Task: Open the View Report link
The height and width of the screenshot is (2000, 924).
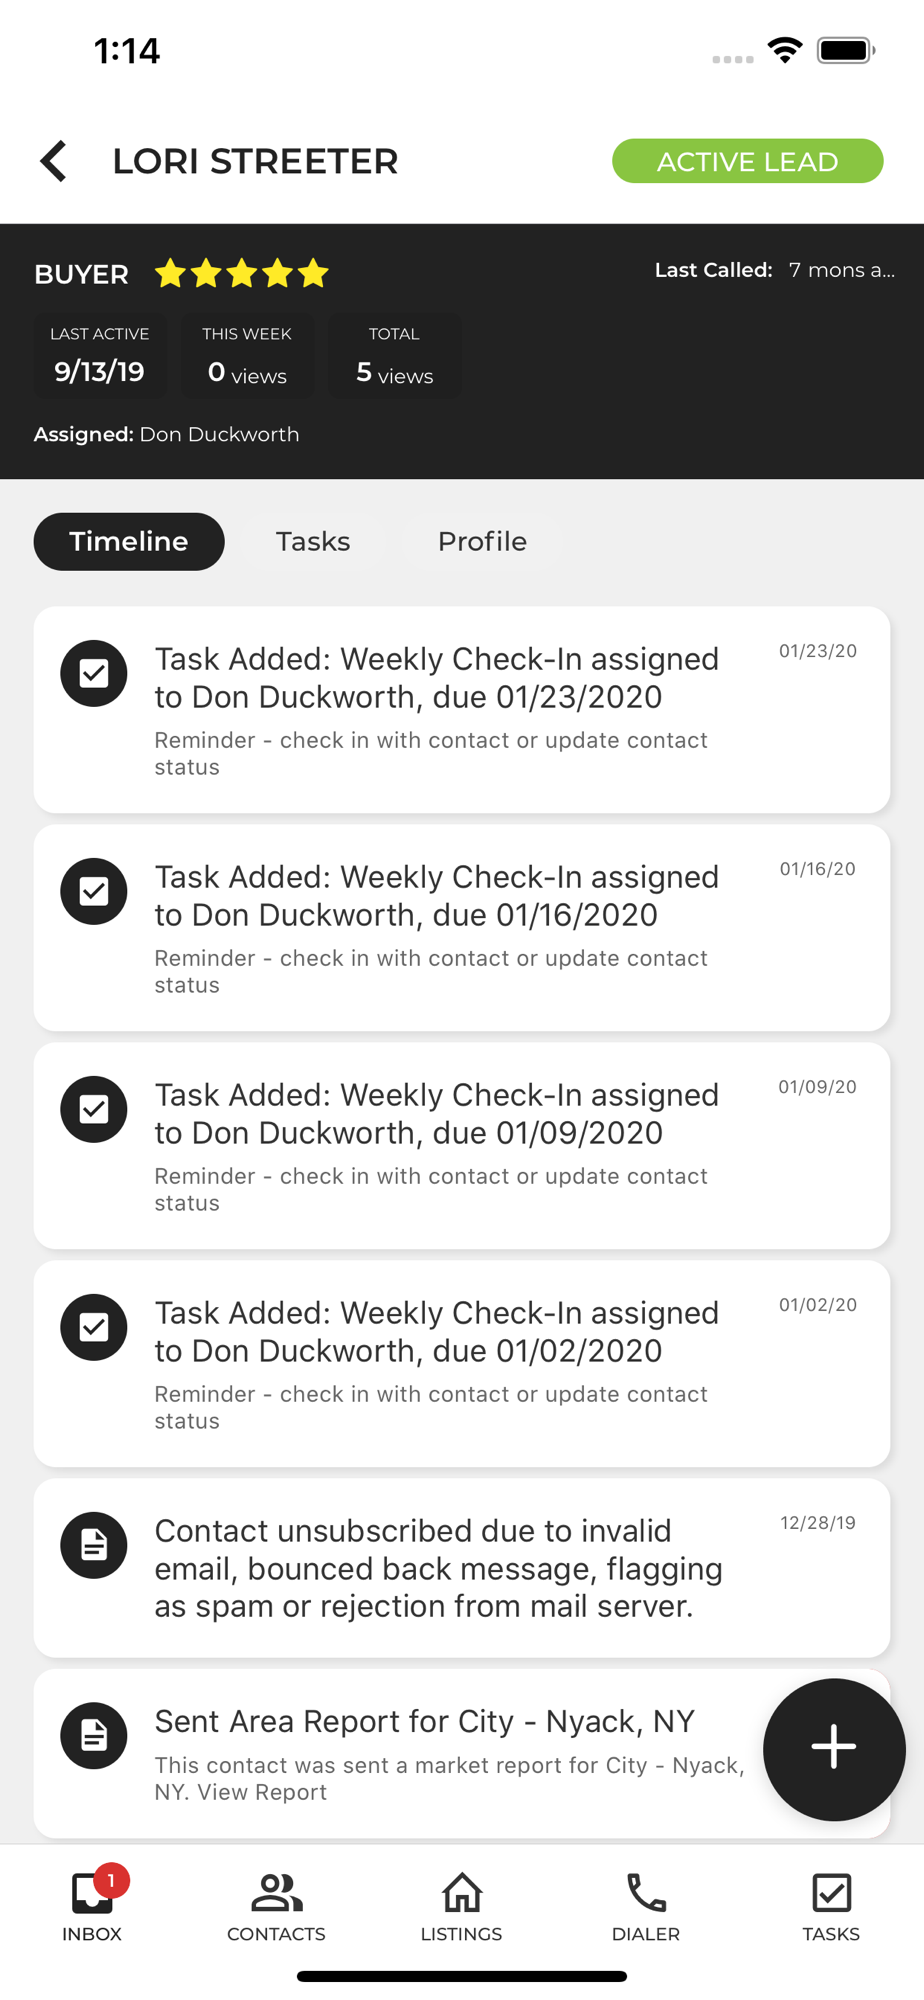Action: 262,1792
